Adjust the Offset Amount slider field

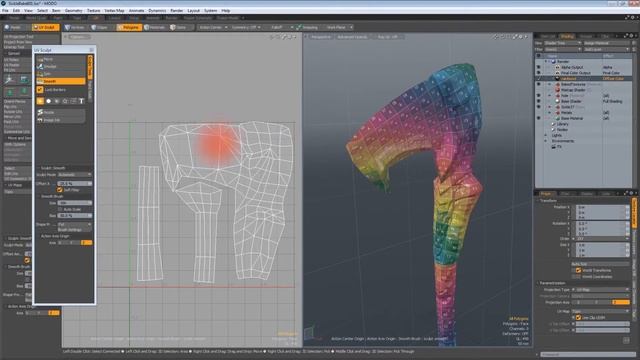tap(75, 184)
